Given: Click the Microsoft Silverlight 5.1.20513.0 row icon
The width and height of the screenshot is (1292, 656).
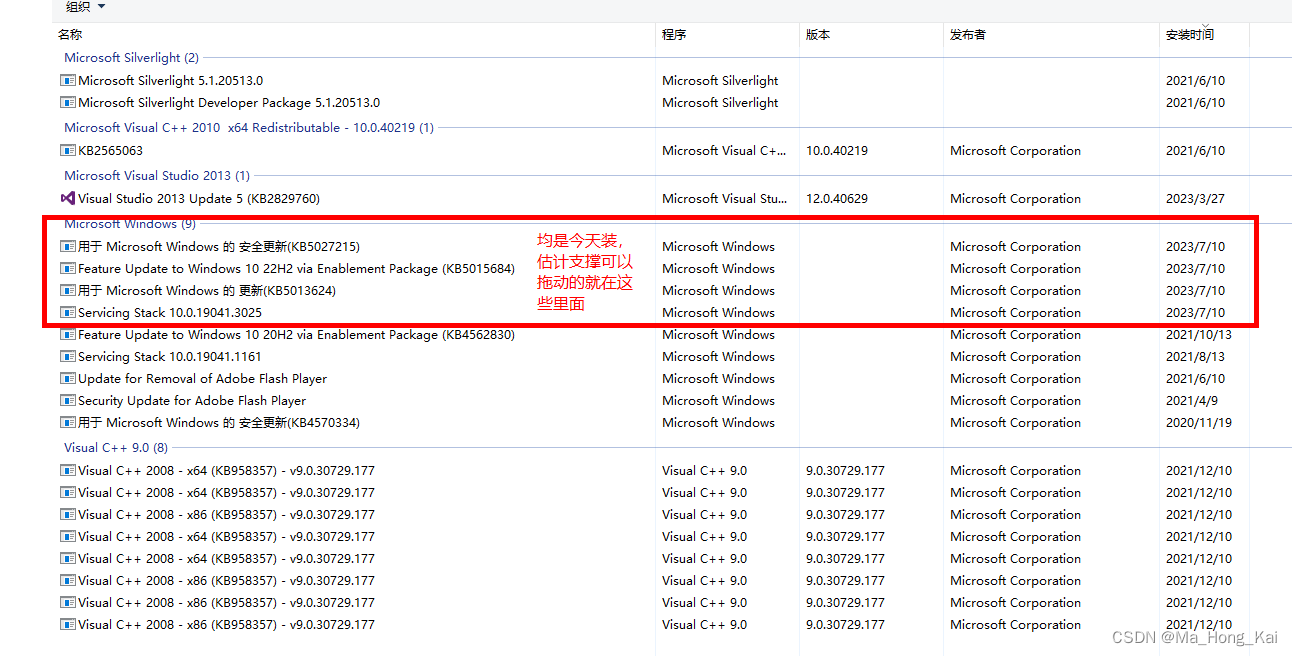Looking at the screenshot, I should tap(68, 81).
